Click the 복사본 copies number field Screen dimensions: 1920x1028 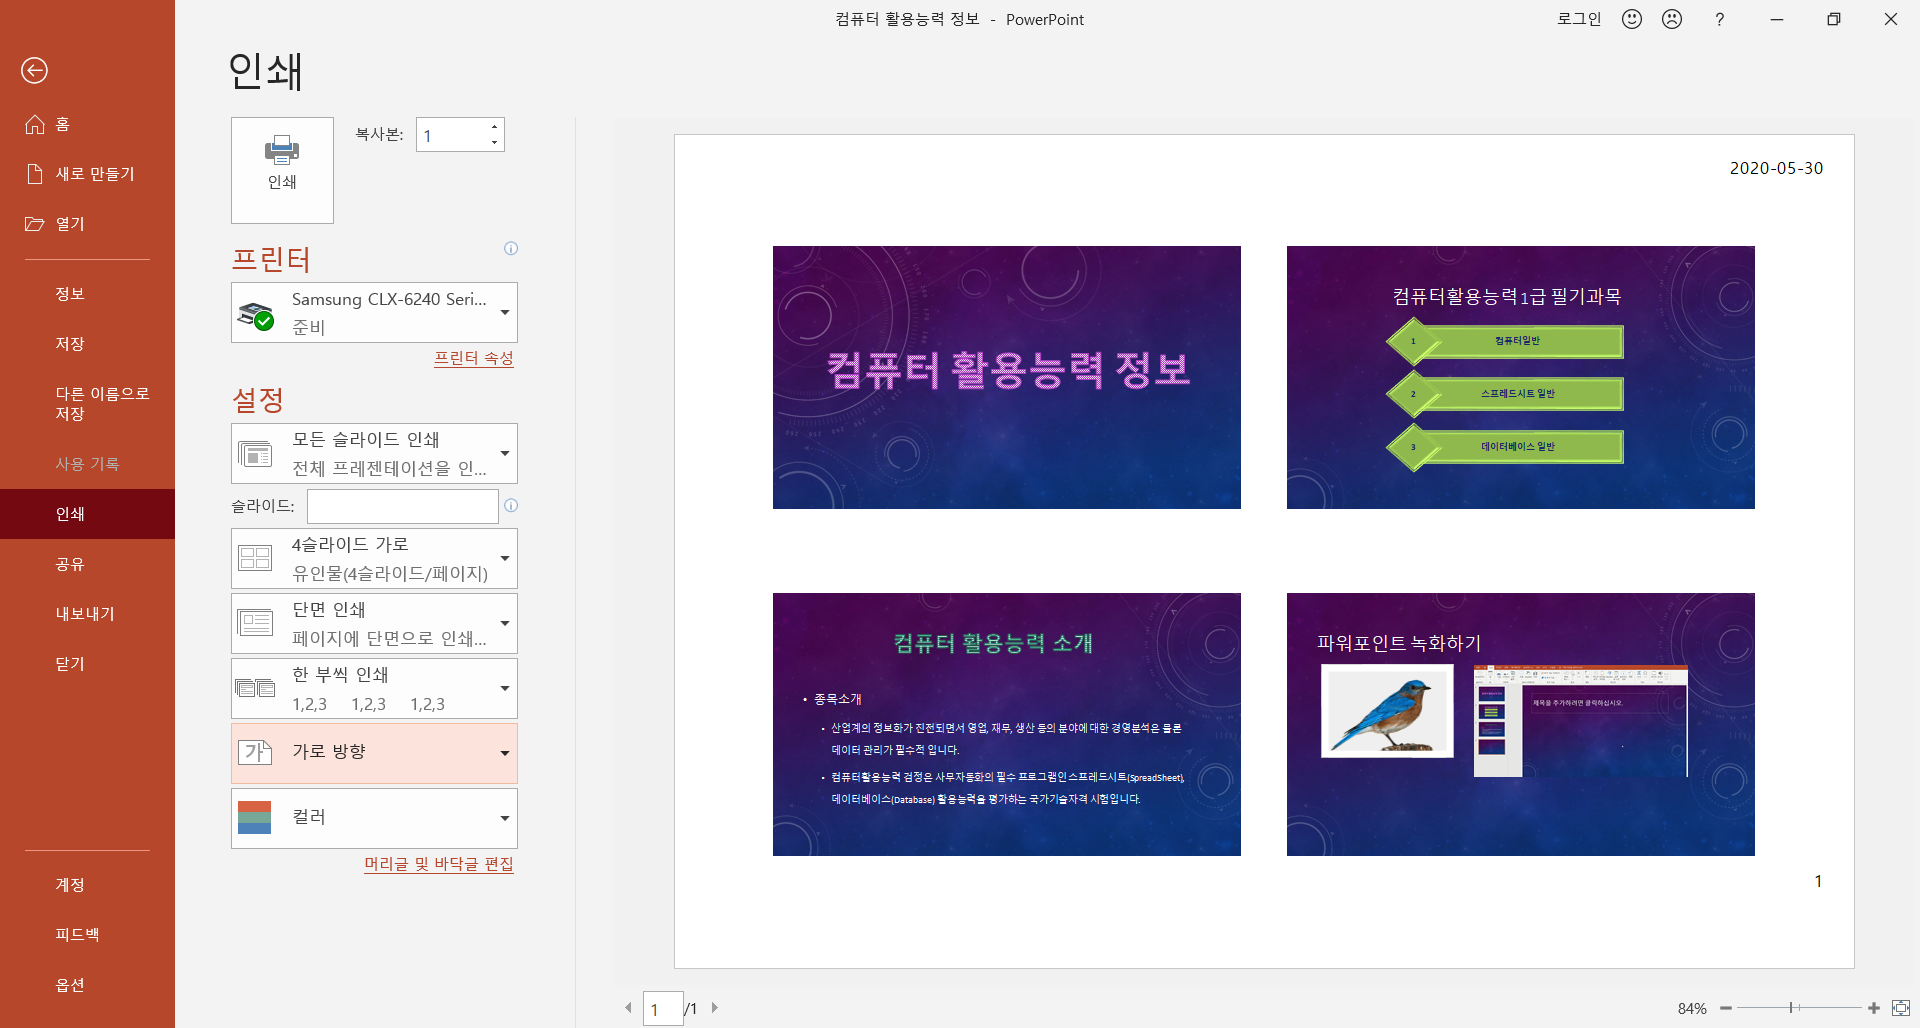pyautogui.click(x=452, y=135)
